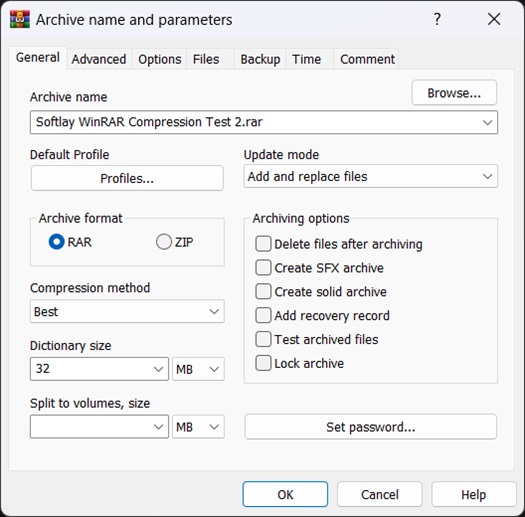Switch to the Options tab
The image size is (525, 517).
[x=160, y=59]
